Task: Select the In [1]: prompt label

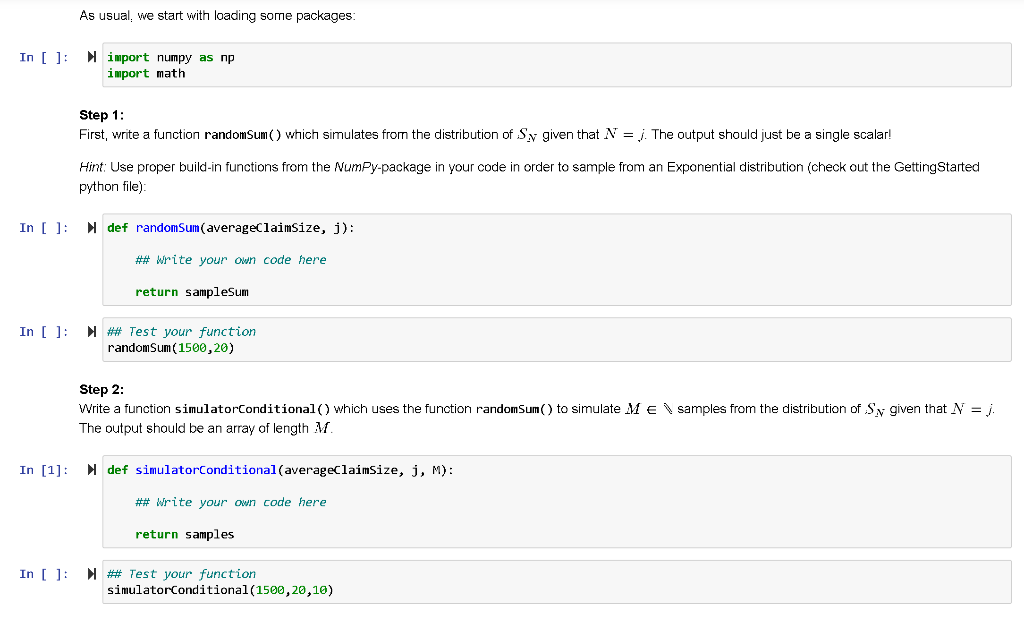Action: [44, 470]
